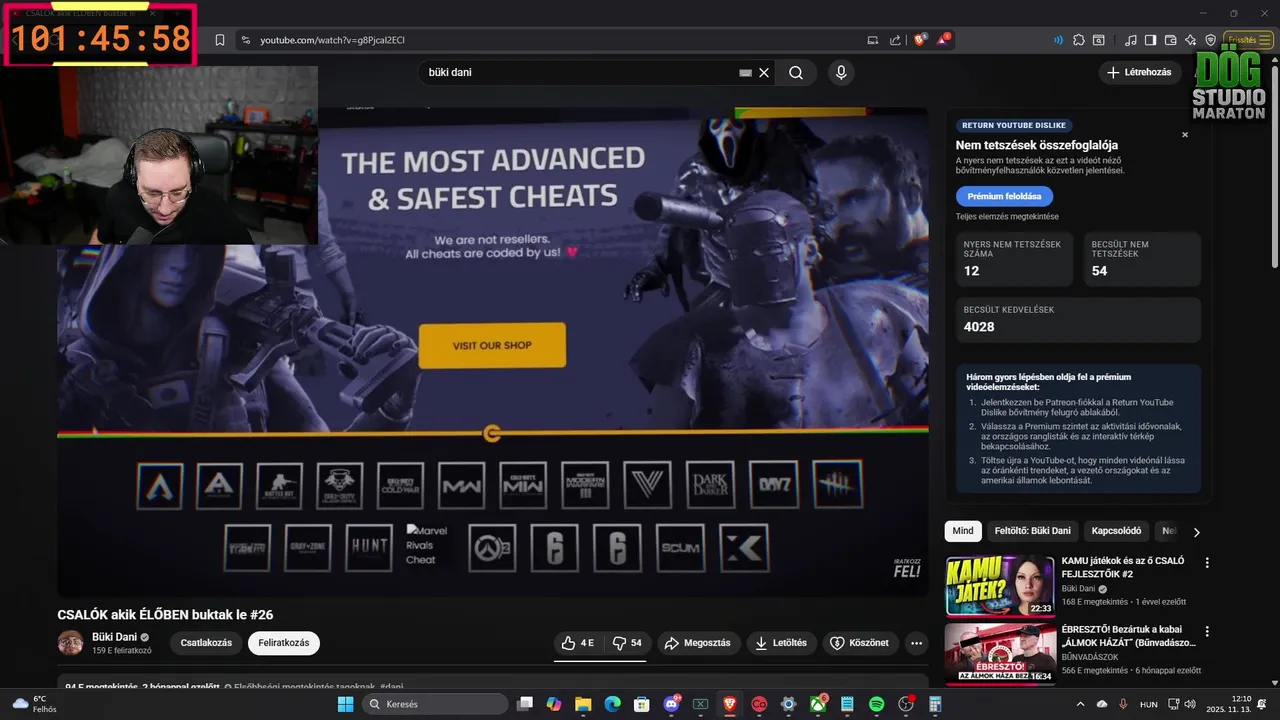Bookmark this page in address bar
The height and width of the screenshot is (720, 1280).
(220, 40)
